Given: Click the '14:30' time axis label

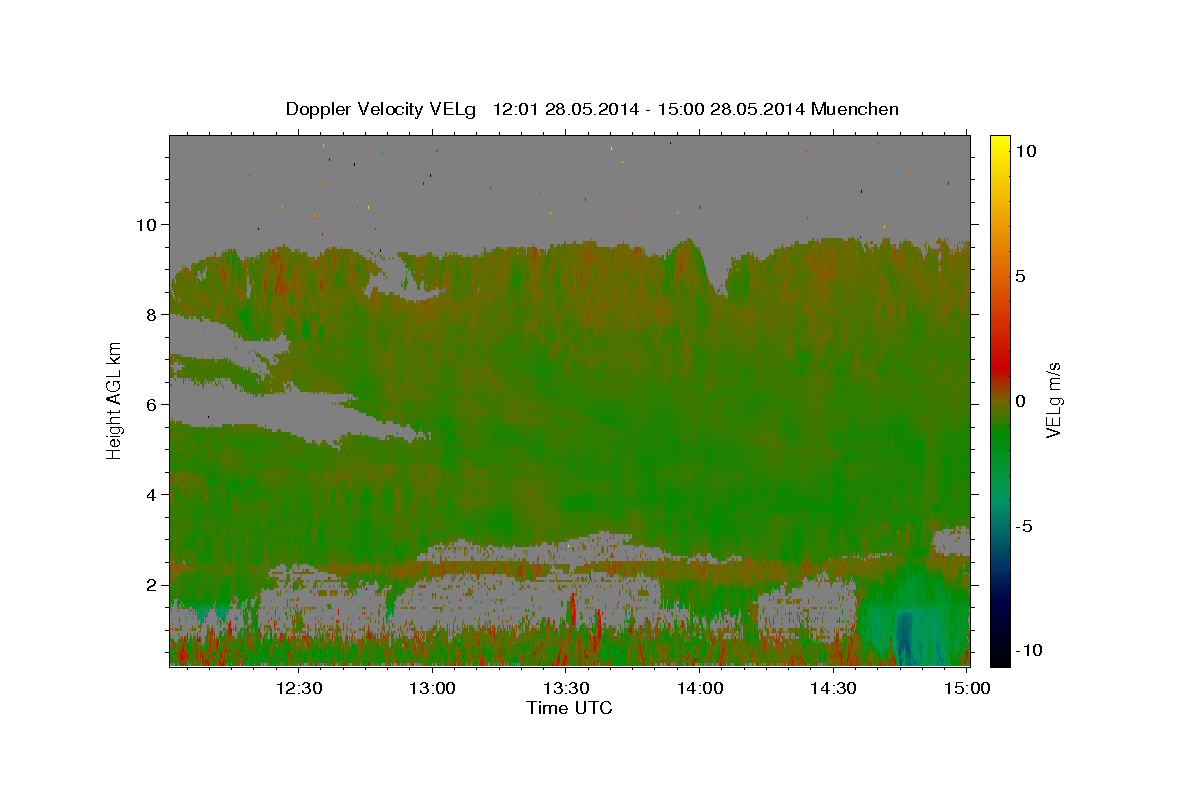Looking at the screenshot, I should [832, 688].
